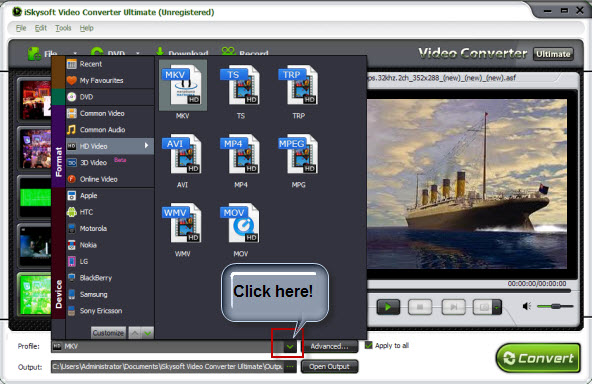Choose the TS HD format icon
The height and width of the screenshot is (384, 592).
click(240, 85)
